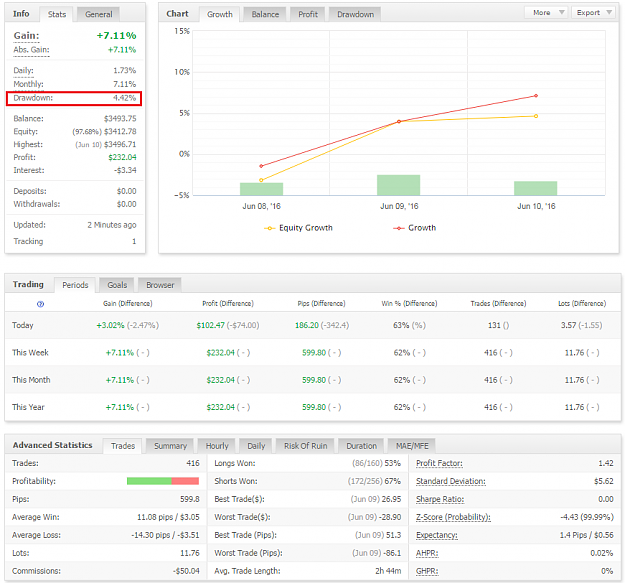Switch to the Stats tab
This screenshot has height=583, width=625.
57,14
